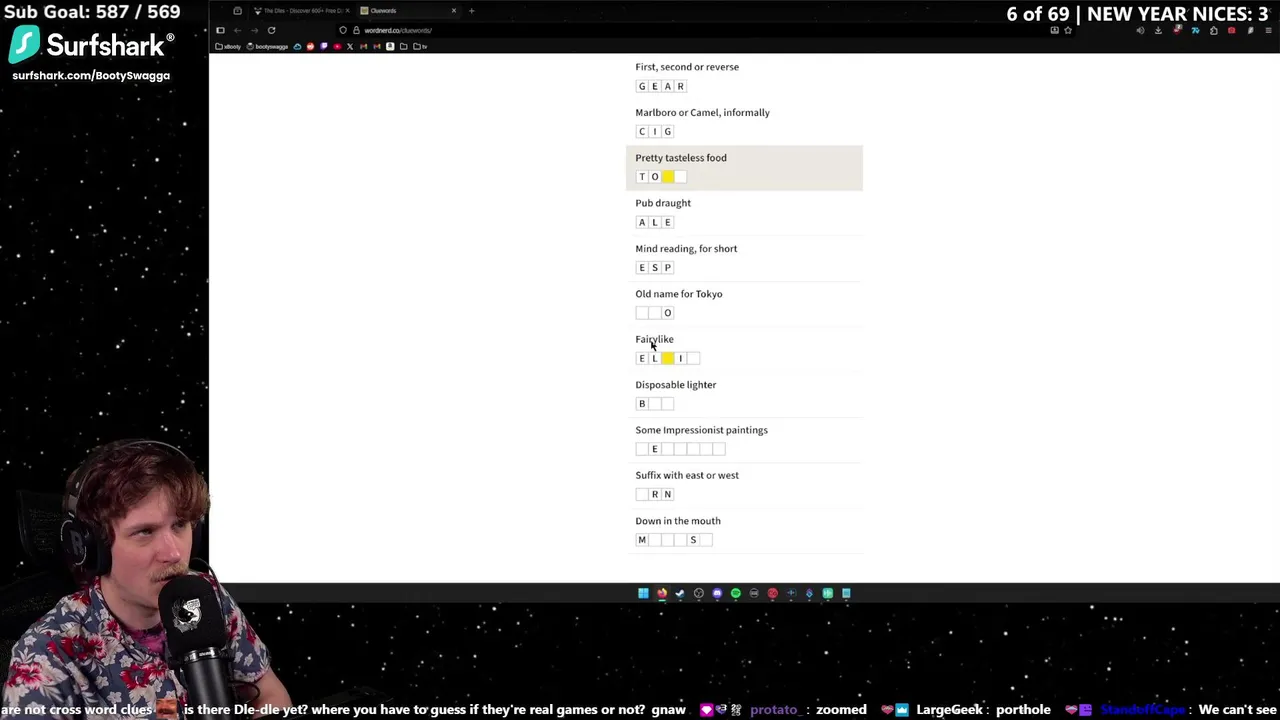Open the Windows Start menu

point(643,593)
